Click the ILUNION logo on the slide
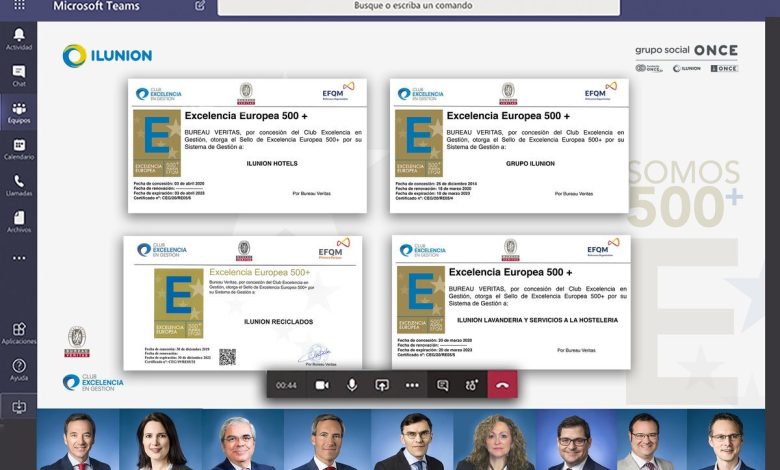The width and height of the screenshot is (780, 470). (107, 55)
